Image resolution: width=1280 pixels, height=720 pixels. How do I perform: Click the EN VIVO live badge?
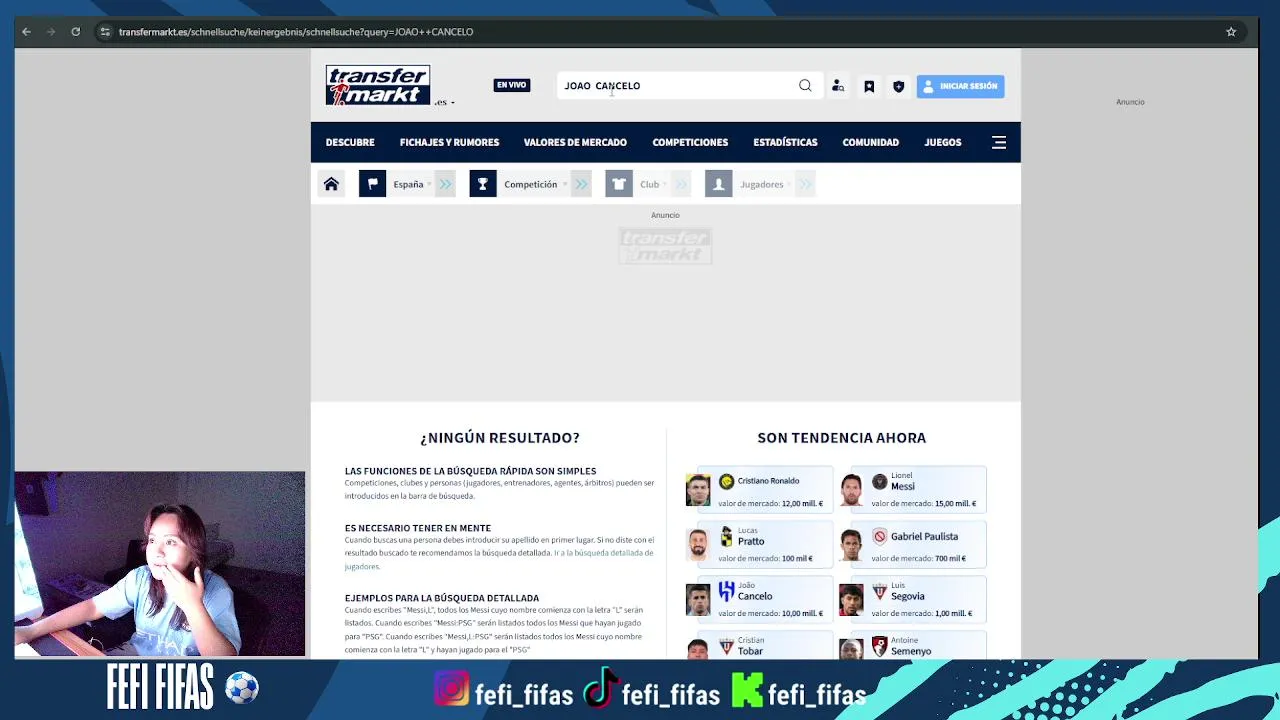511,85
